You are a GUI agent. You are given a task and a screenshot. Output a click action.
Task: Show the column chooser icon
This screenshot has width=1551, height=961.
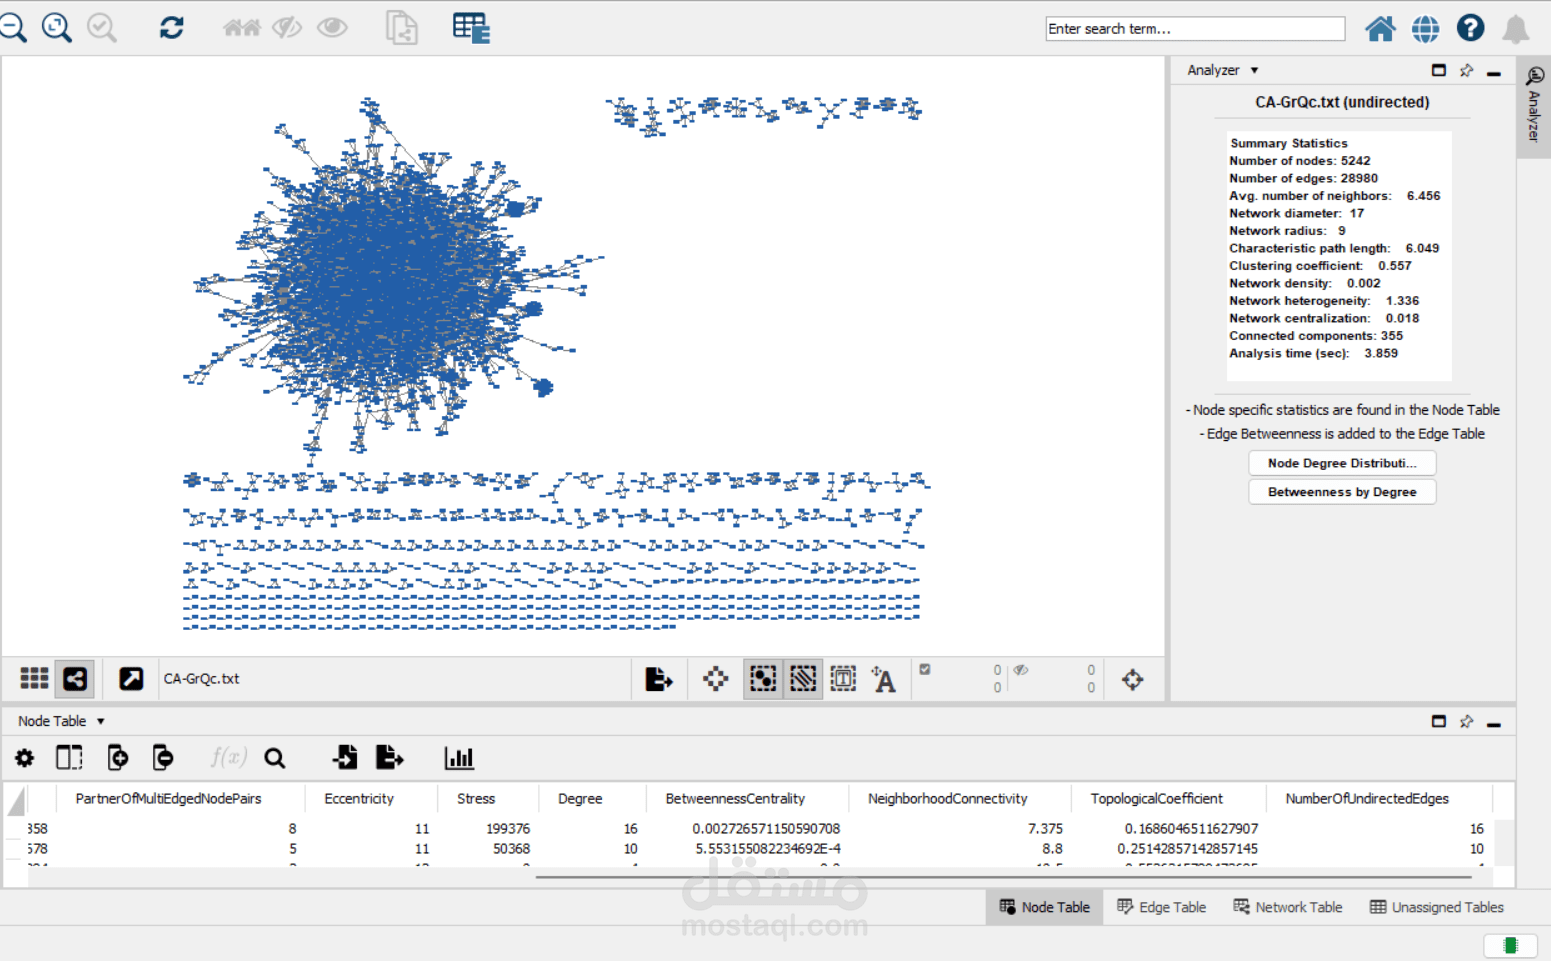coord(69,758)
